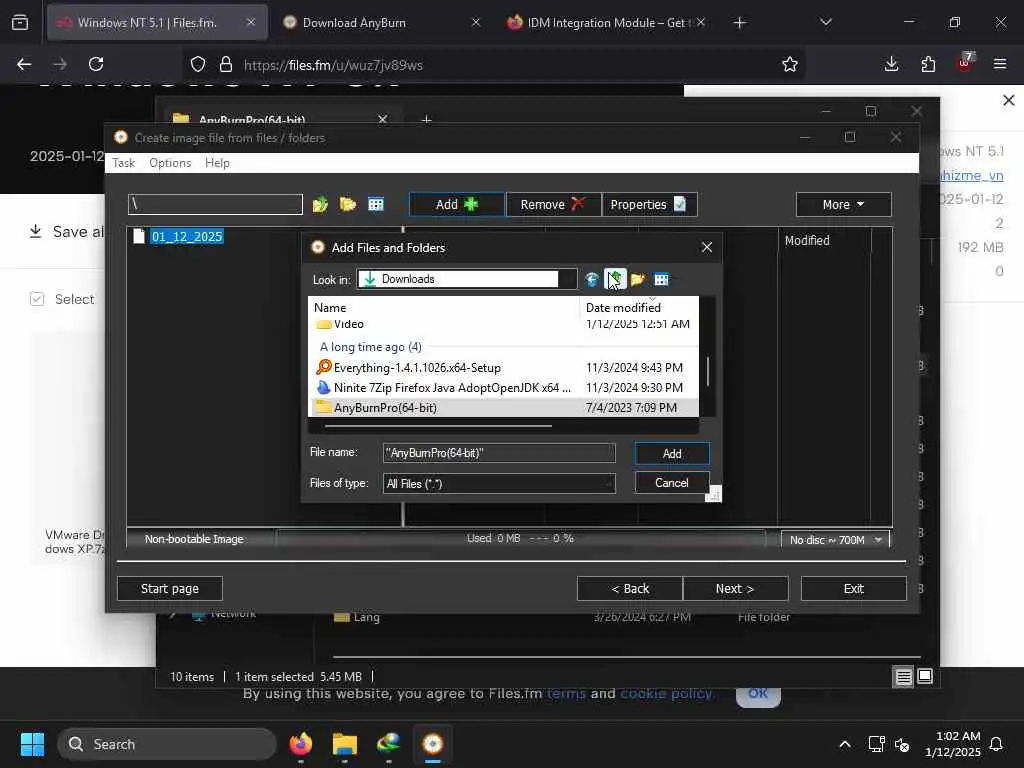The image size is (1024, 768).
Task: Collapse the 'A long time ago (4)' group
Action: pos(370,347)
